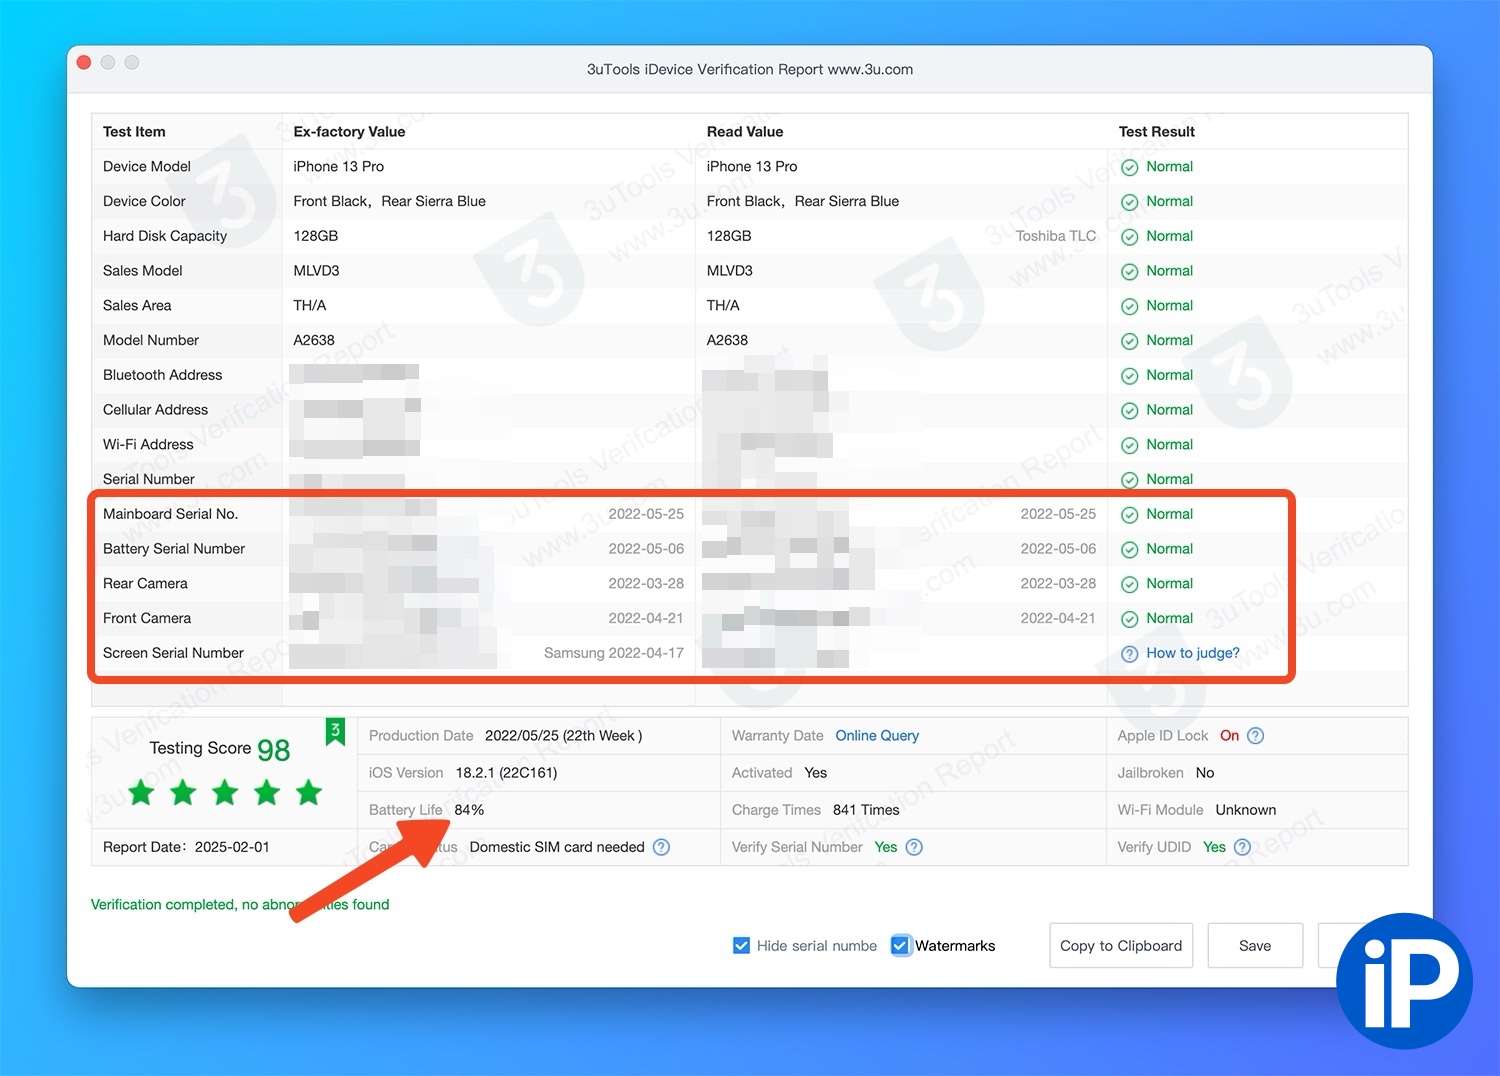Click the Normal check icon for Sales Model
This screenshot has height=1076, width=1500.
[x=1129, y=272]
